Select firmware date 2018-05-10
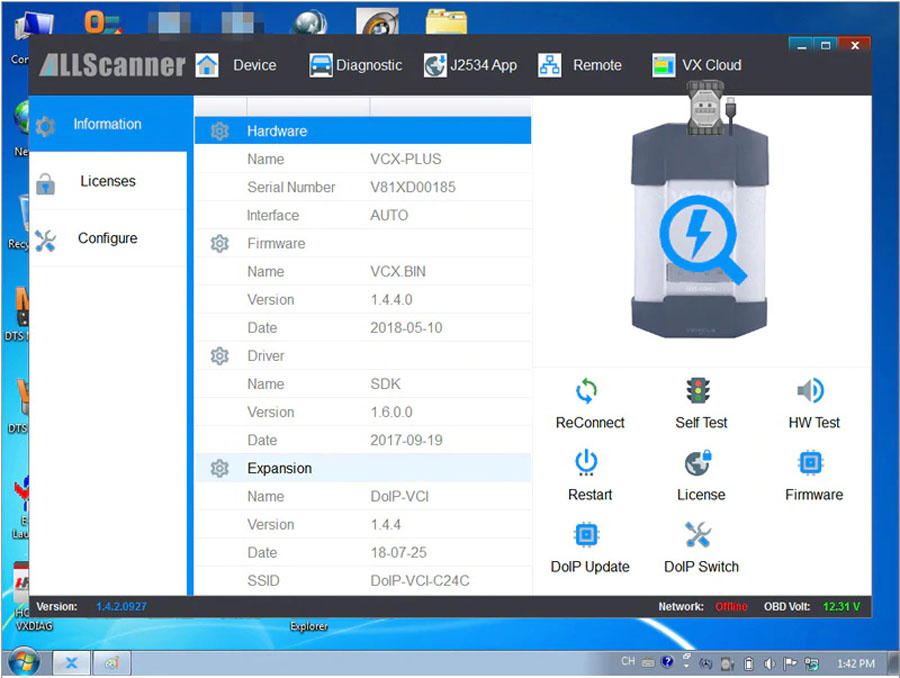Viewport: 900px width, 678px height. (406, 328)
